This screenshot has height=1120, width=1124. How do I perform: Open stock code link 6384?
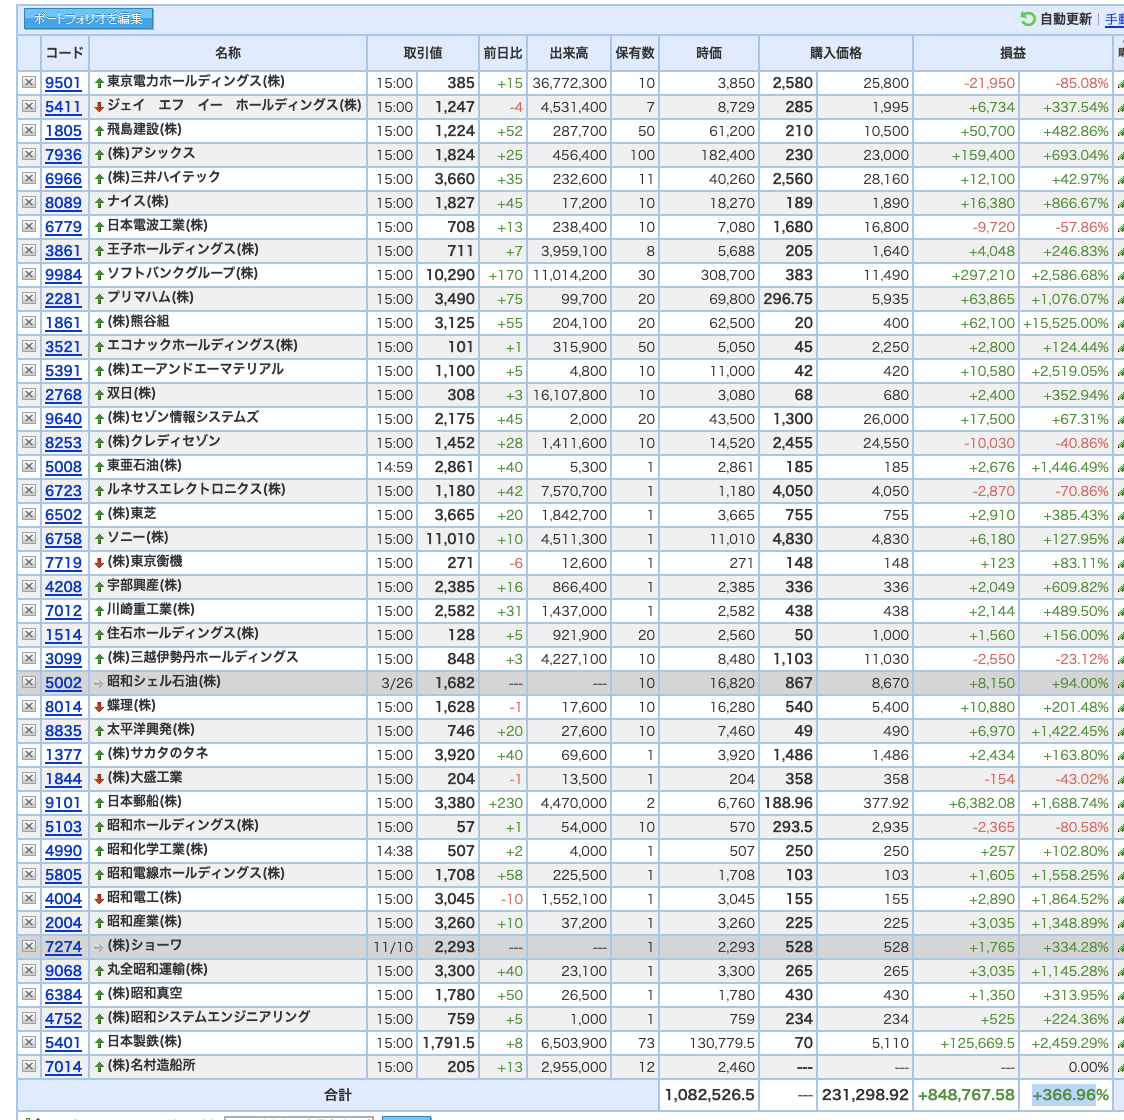[63, 995]
